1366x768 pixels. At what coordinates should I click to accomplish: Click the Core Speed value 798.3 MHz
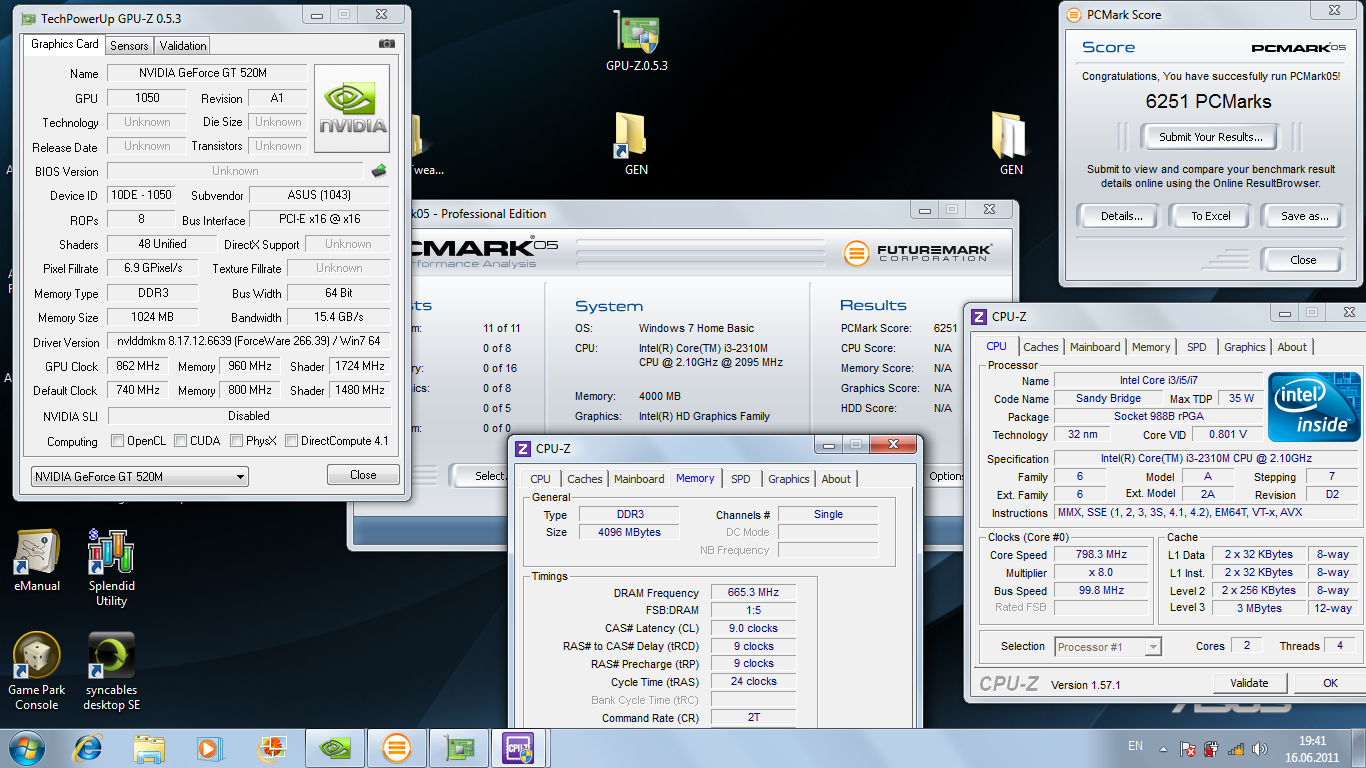click(x=1101, y=555)
